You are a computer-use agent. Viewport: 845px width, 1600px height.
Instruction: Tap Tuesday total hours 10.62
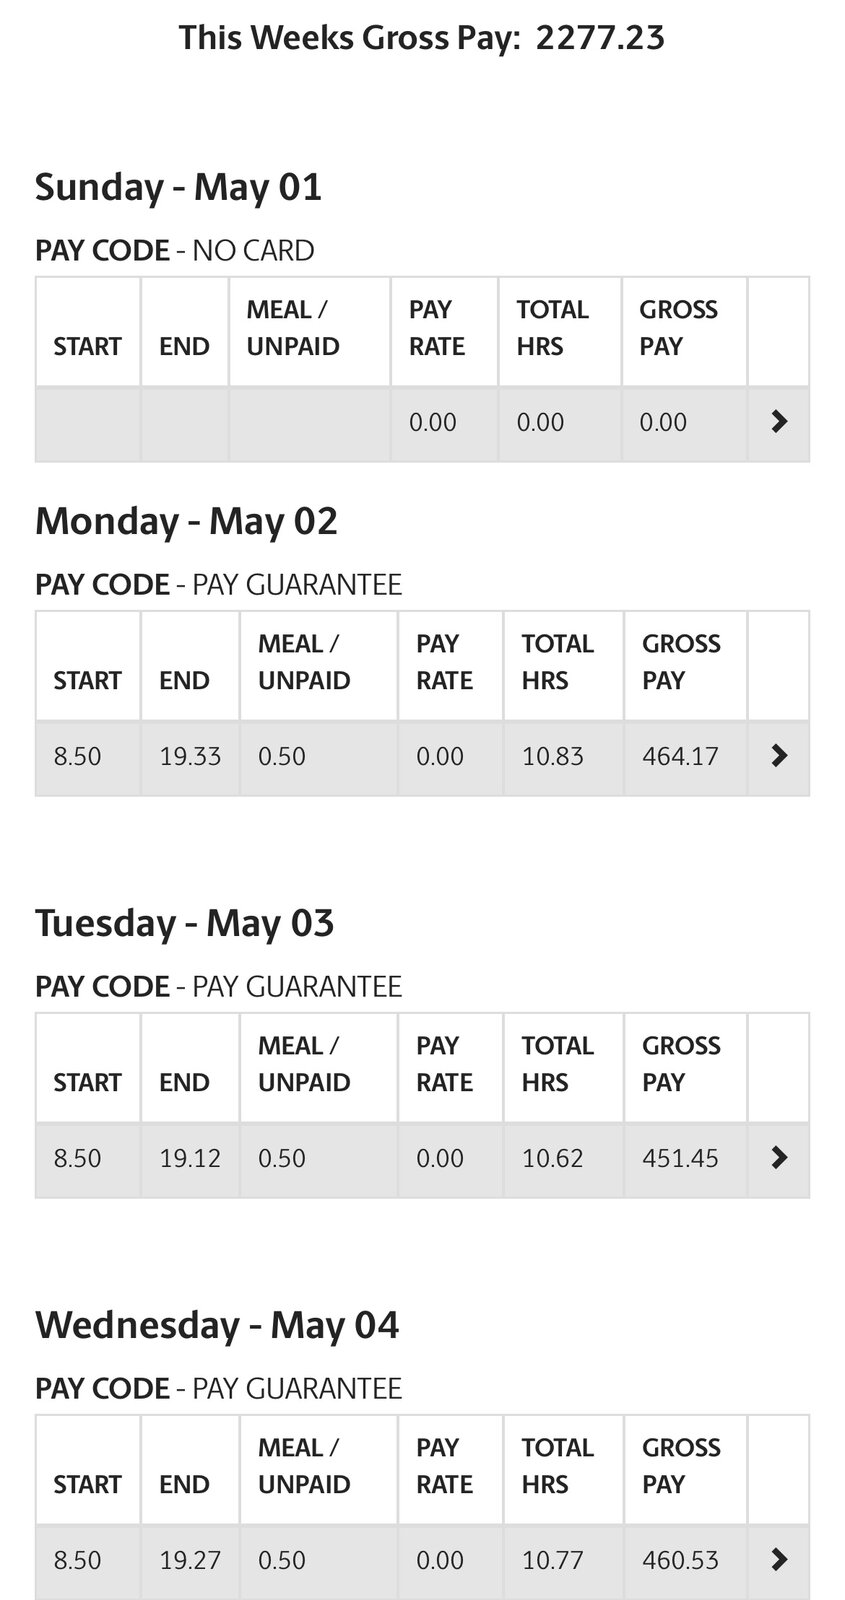tap(563, 1159)
